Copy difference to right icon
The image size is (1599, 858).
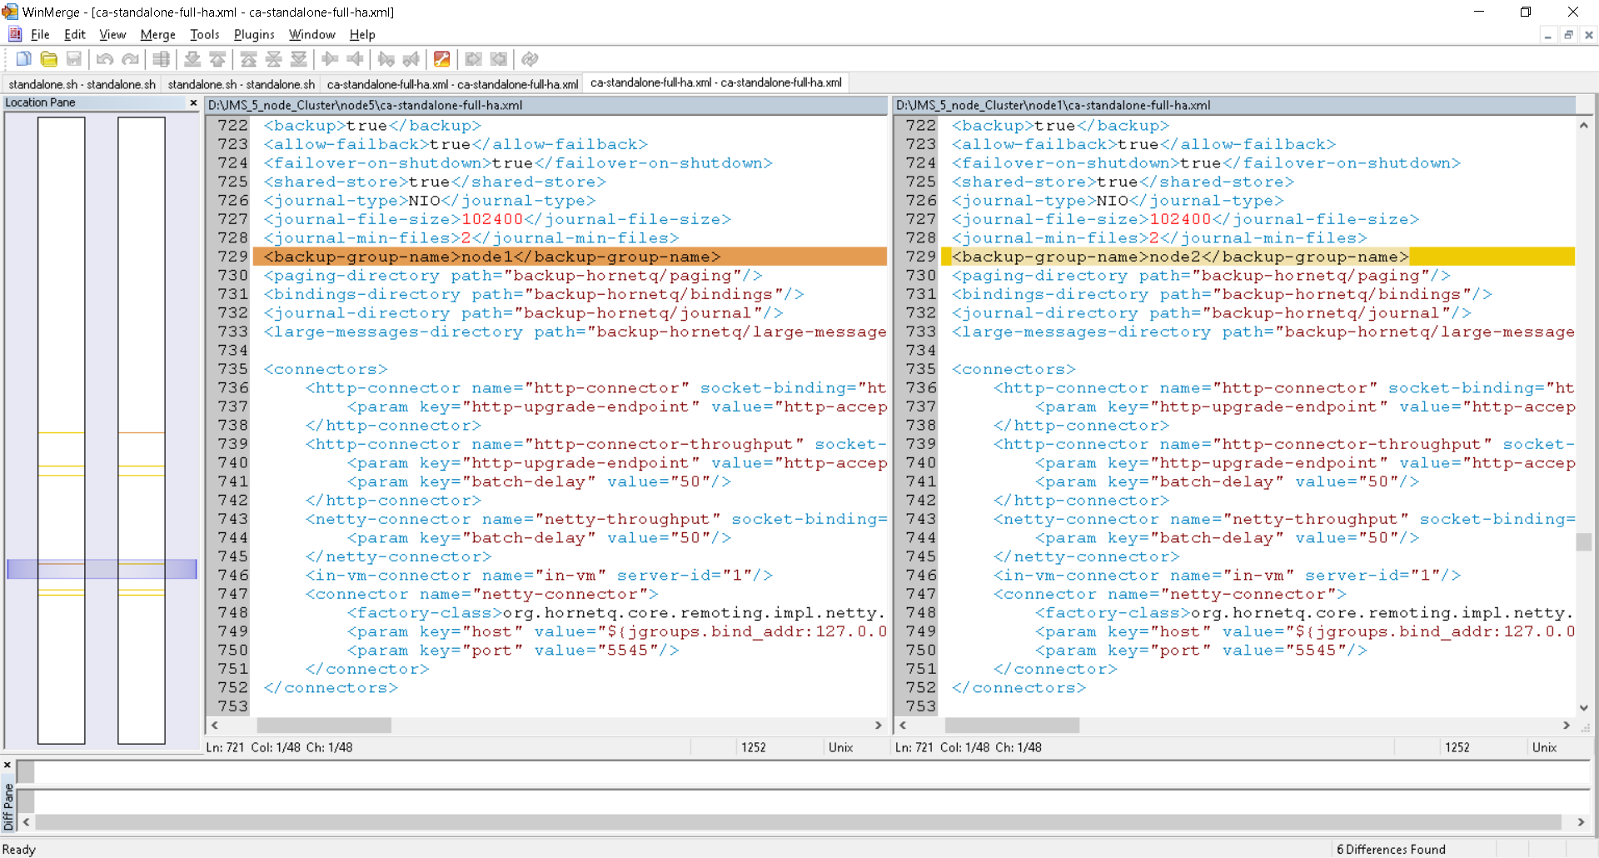point(330,59)
